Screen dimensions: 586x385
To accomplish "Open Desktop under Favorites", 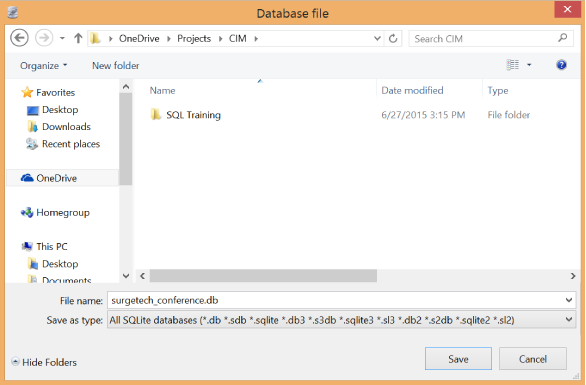I will (x=60, y=110).
